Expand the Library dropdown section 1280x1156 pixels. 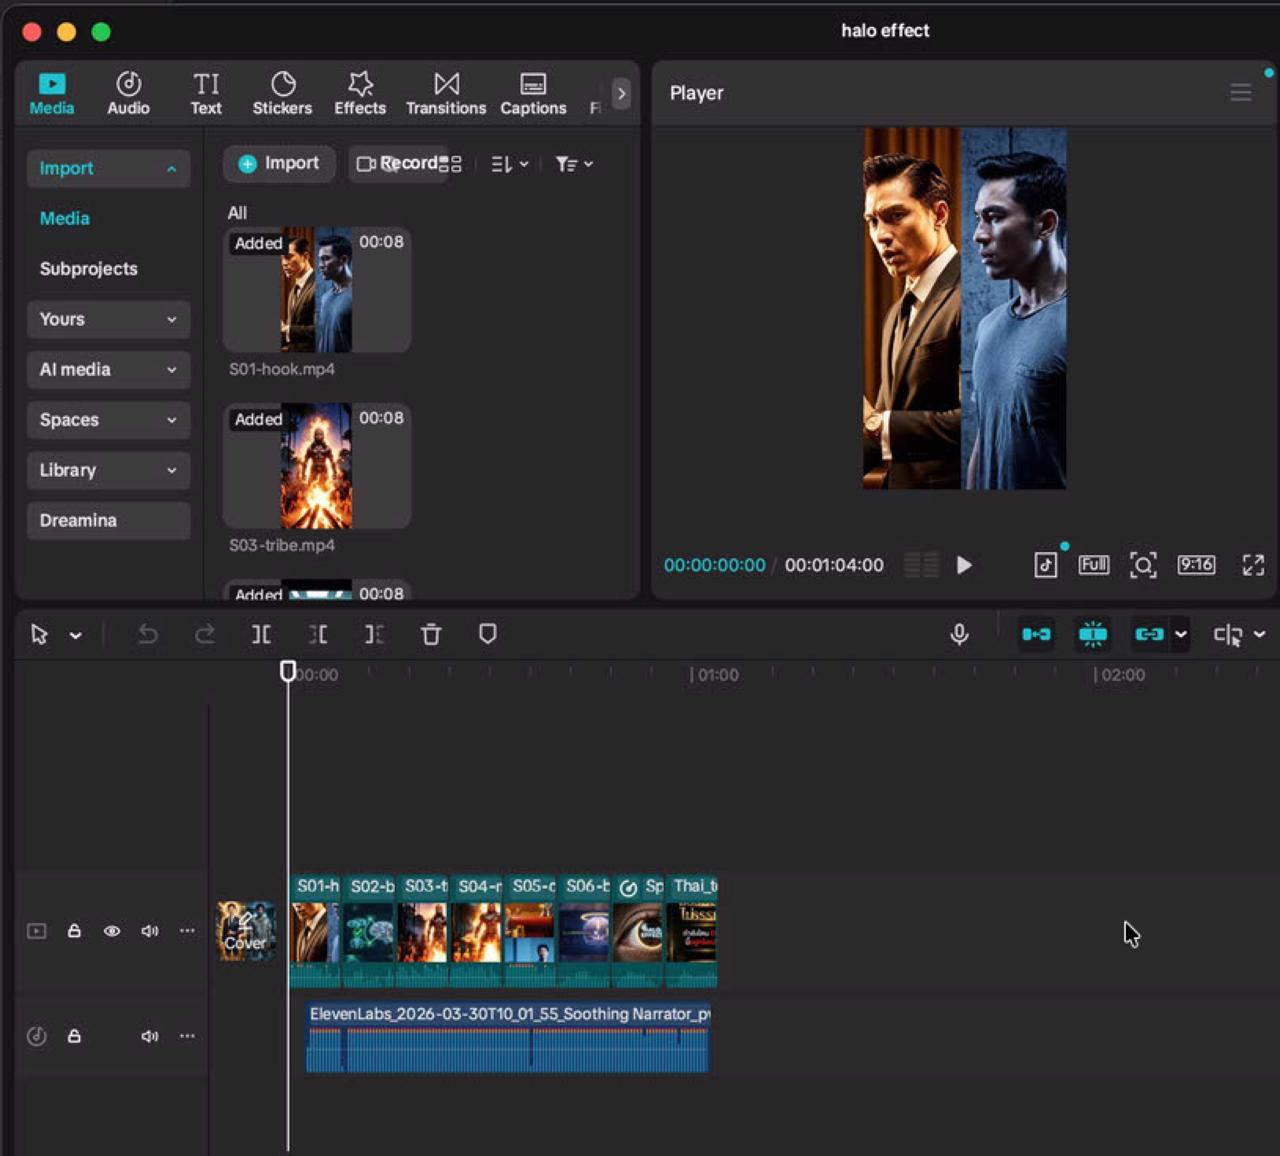click(108, 470)
